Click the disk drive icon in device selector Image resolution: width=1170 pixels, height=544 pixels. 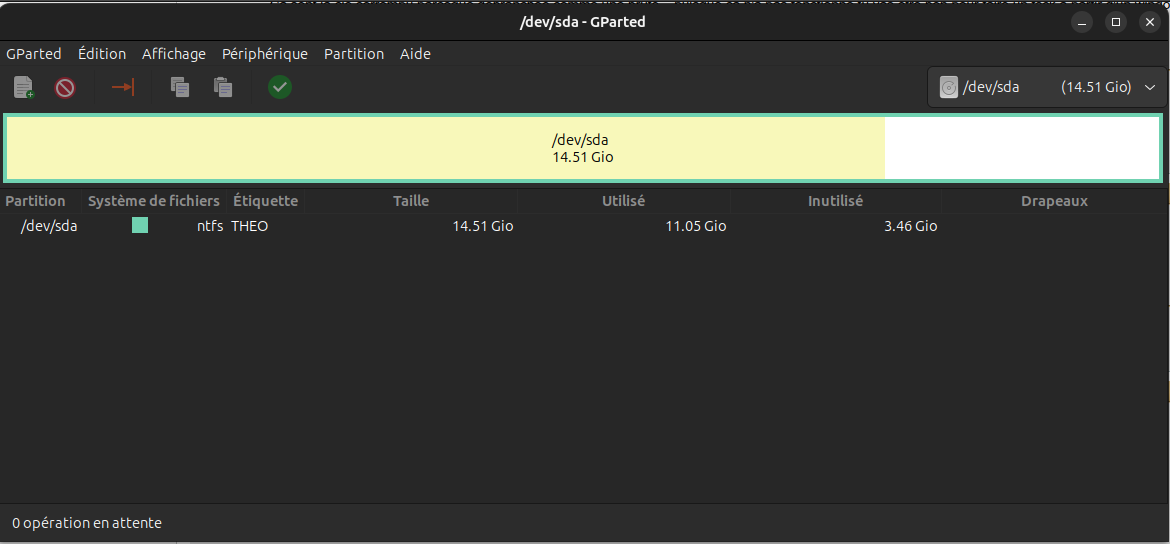(x=948, y=87)
